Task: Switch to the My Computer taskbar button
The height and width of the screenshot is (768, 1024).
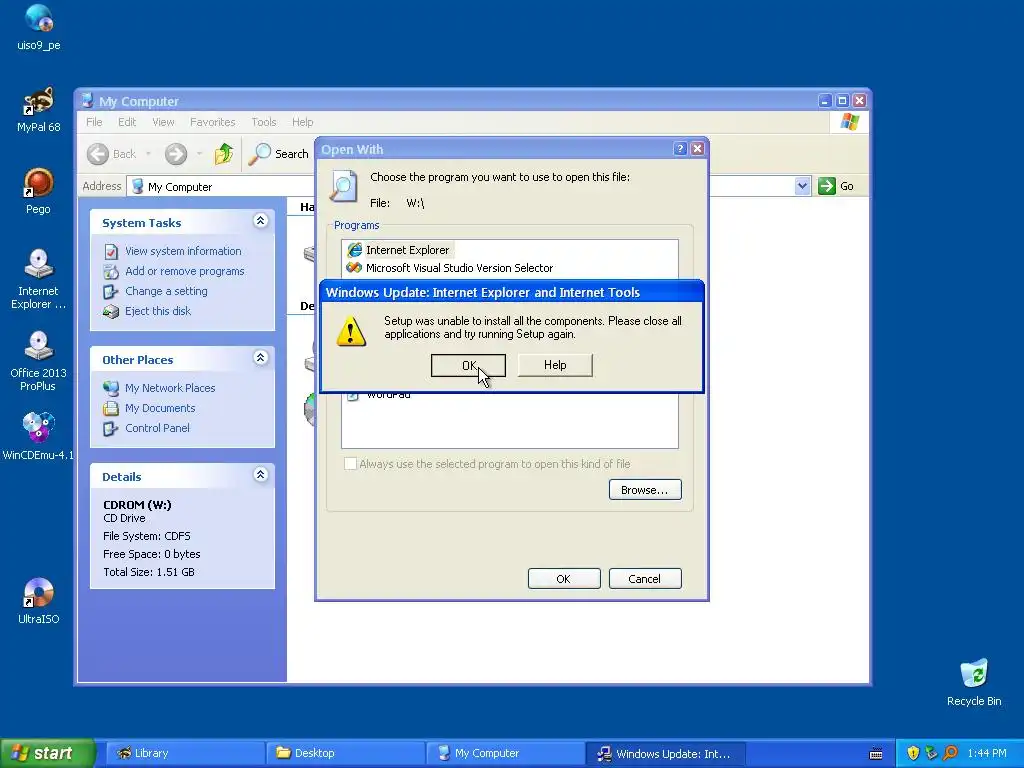Action: click(x=505, y=753)
